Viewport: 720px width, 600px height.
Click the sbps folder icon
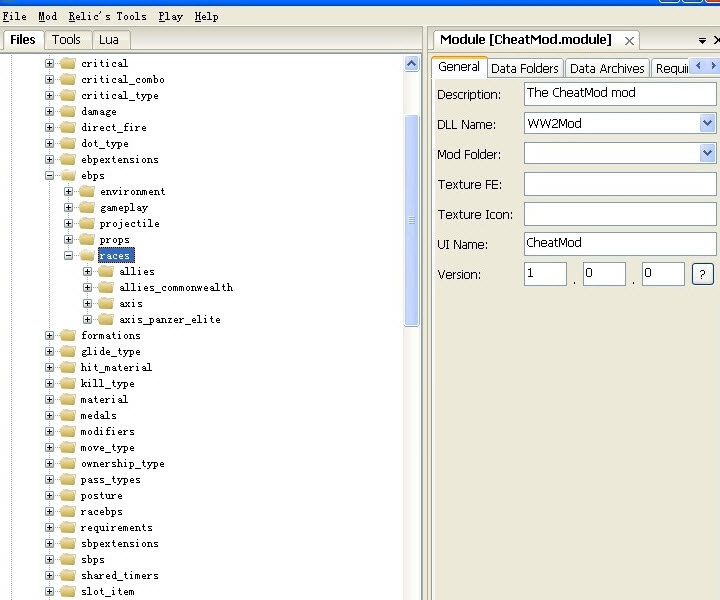click(68, 560)
